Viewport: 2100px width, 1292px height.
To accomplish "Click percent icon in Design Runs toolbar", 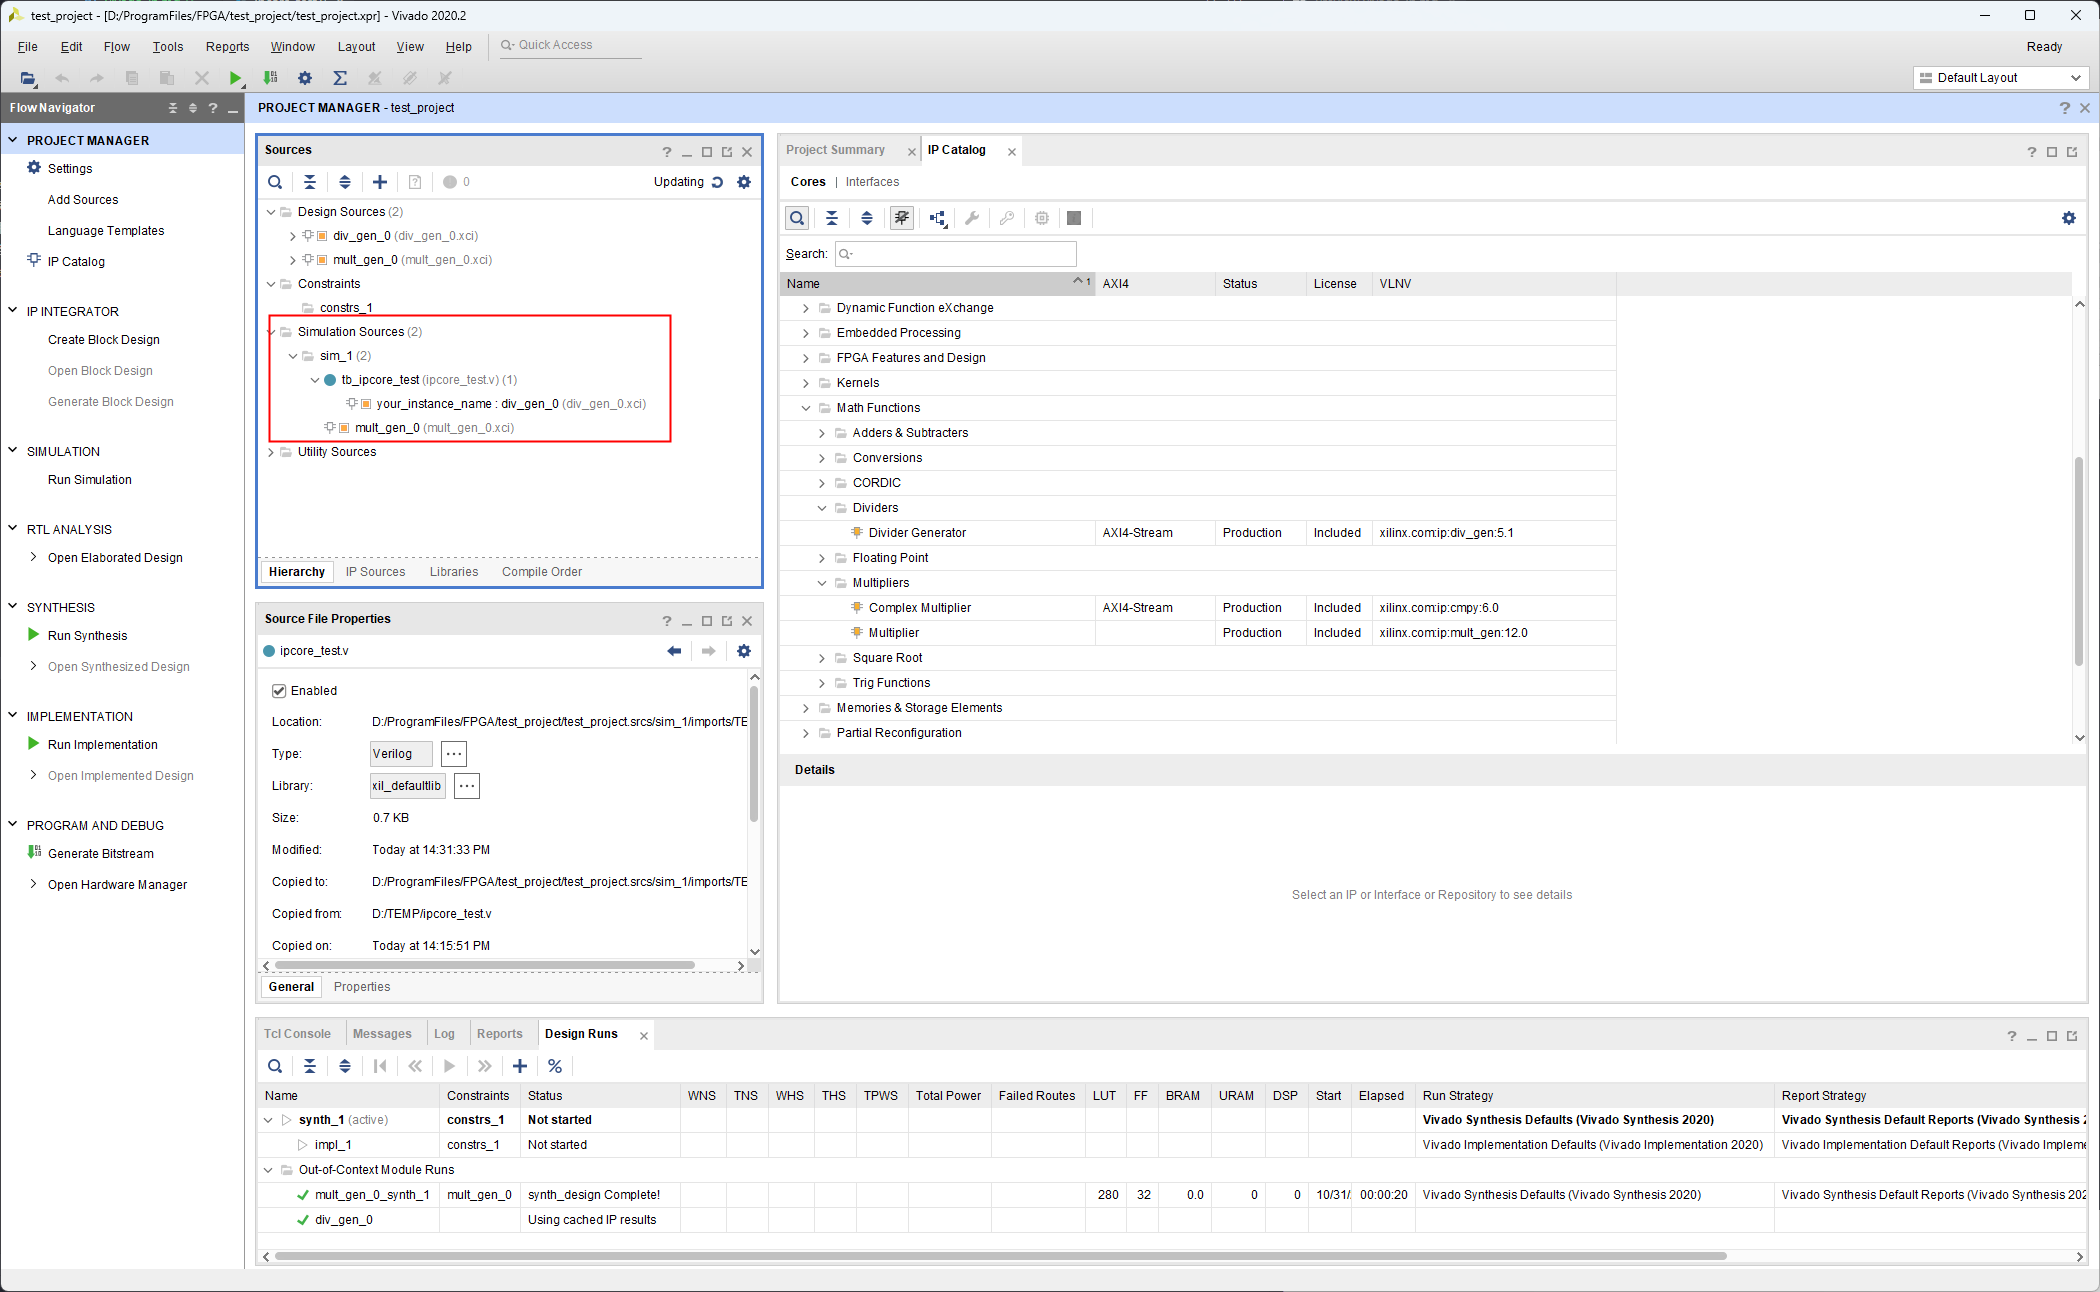I will (555, 1066).
